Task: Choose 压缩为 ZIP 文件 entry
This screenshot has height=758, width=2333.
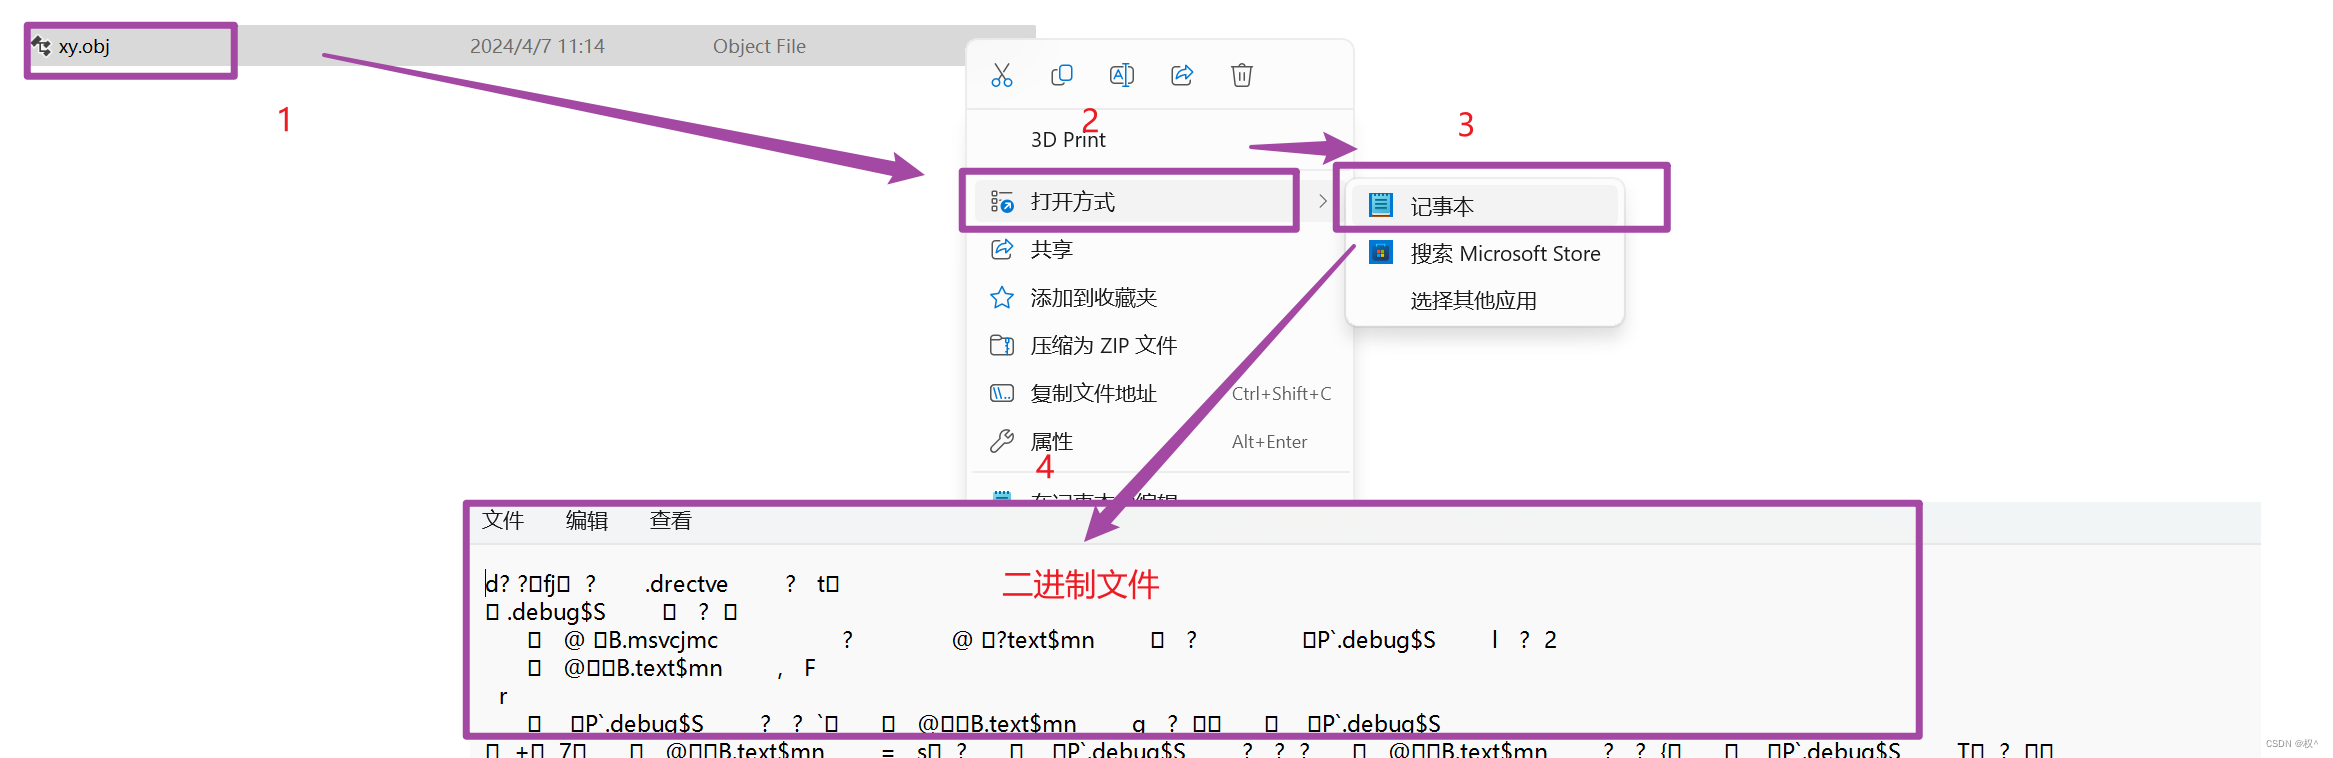Action: (x=1103, y=345)
